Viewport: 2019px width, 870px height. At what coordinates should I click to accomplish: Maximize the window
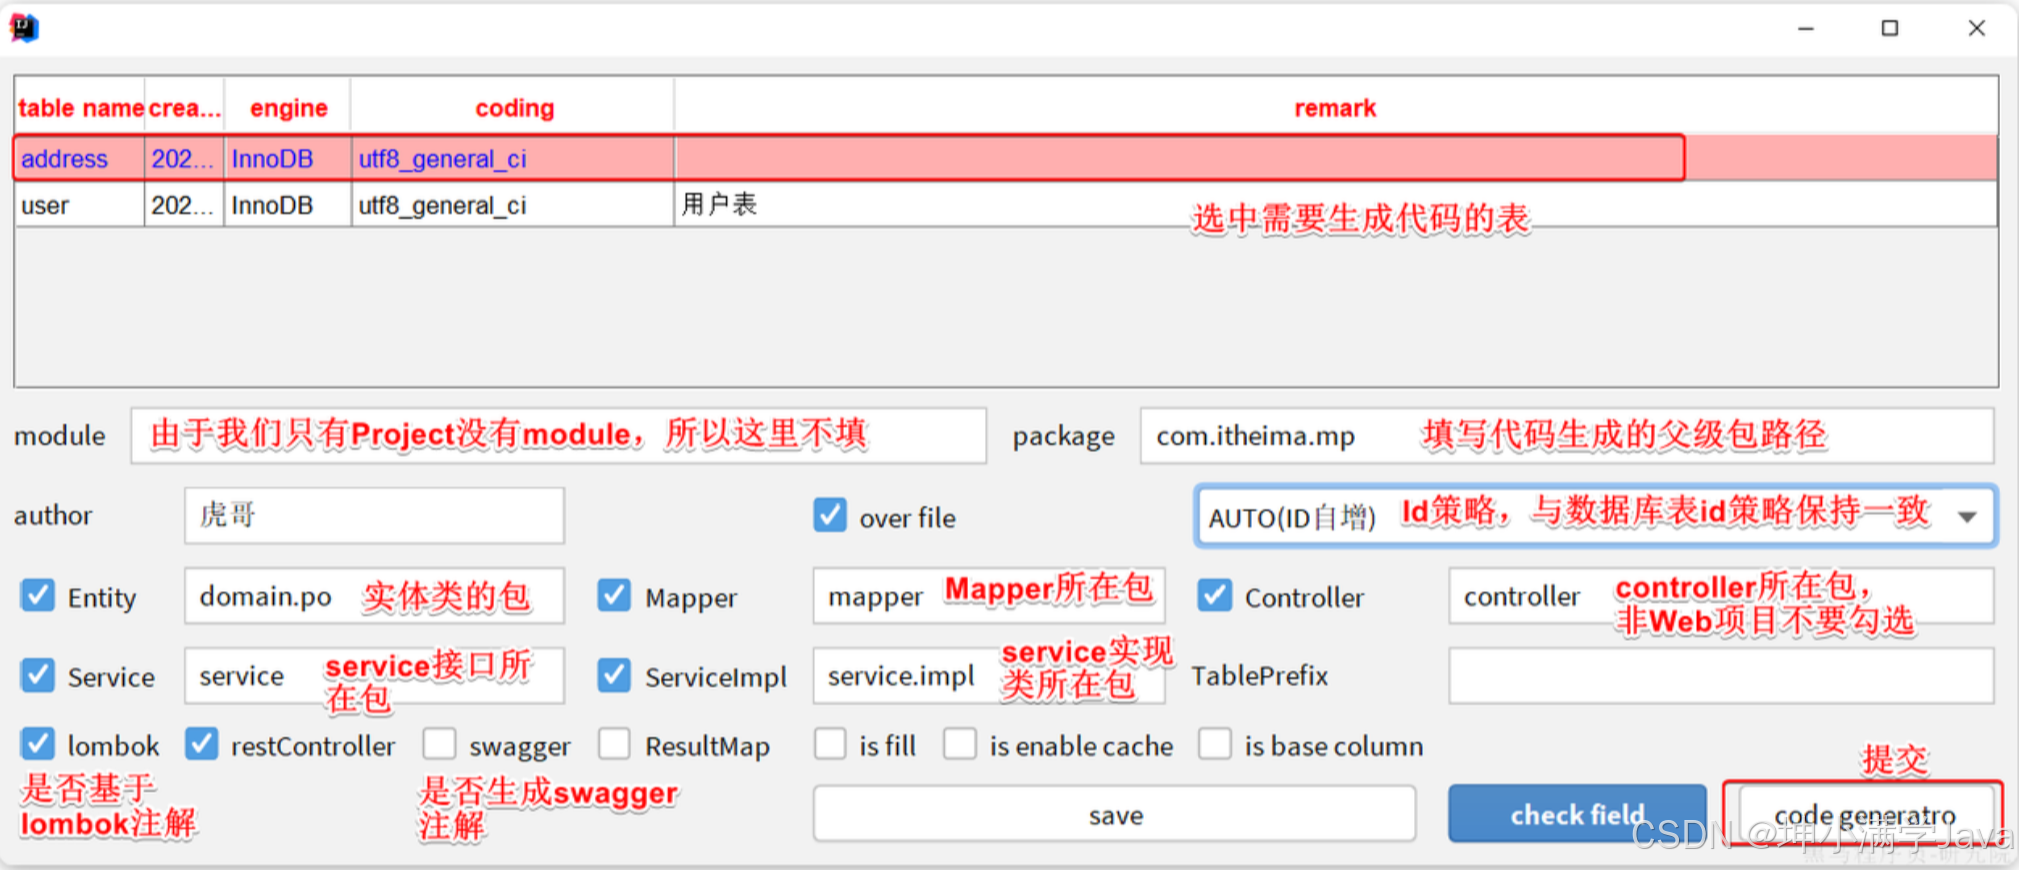(1890, 28)
